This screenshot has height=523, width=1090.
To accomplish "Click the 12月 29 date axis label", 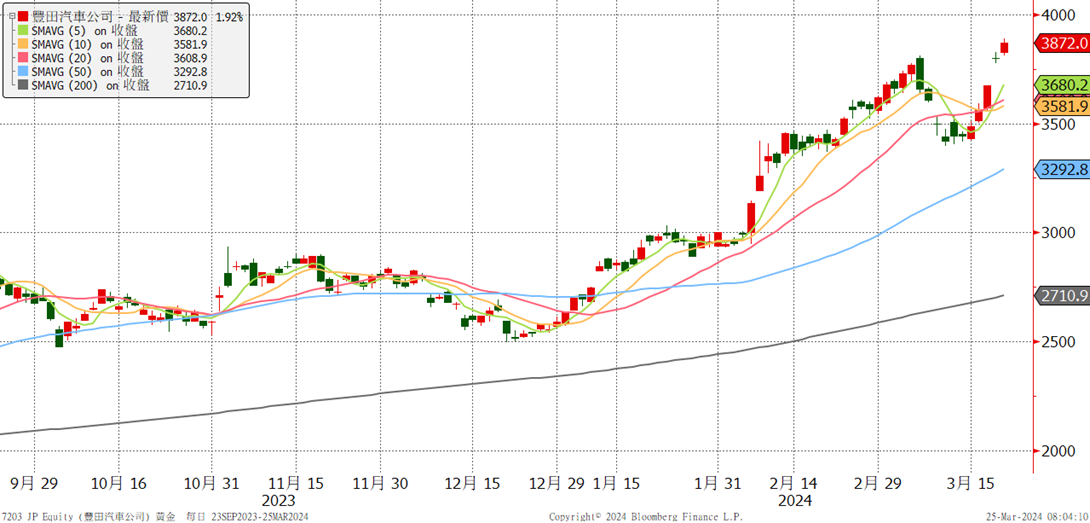I will [x=555, y=484].
